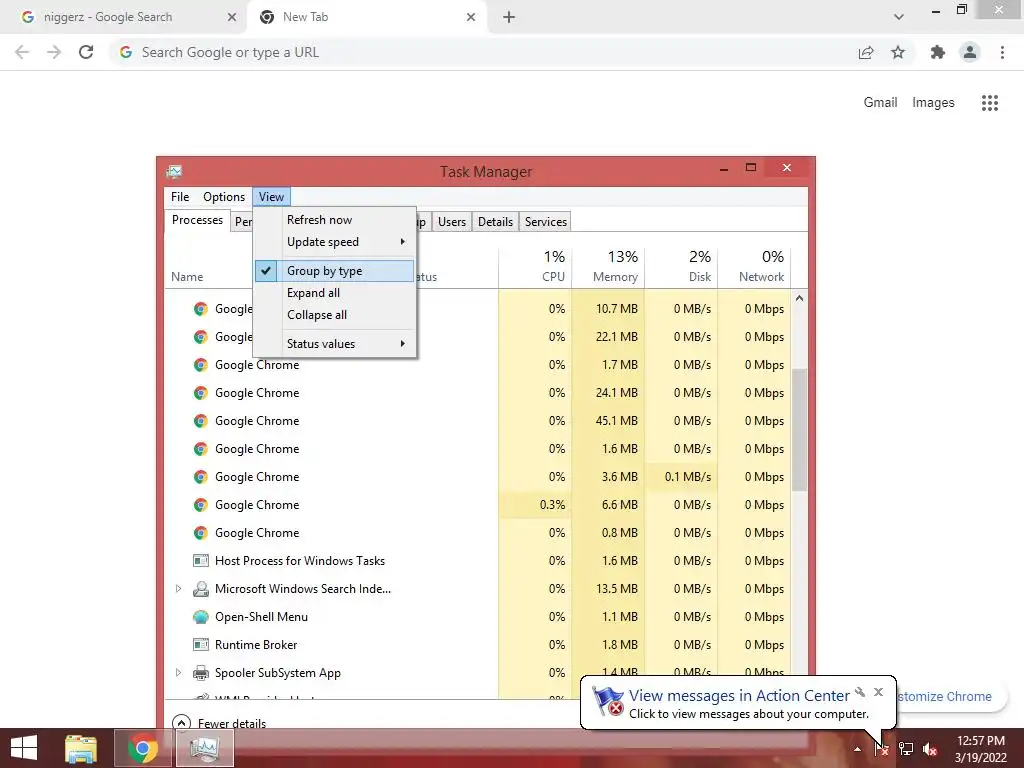The image size is (1024, 768).
Task: Toggle Group by type checkmark option
Action: (334, 270)
